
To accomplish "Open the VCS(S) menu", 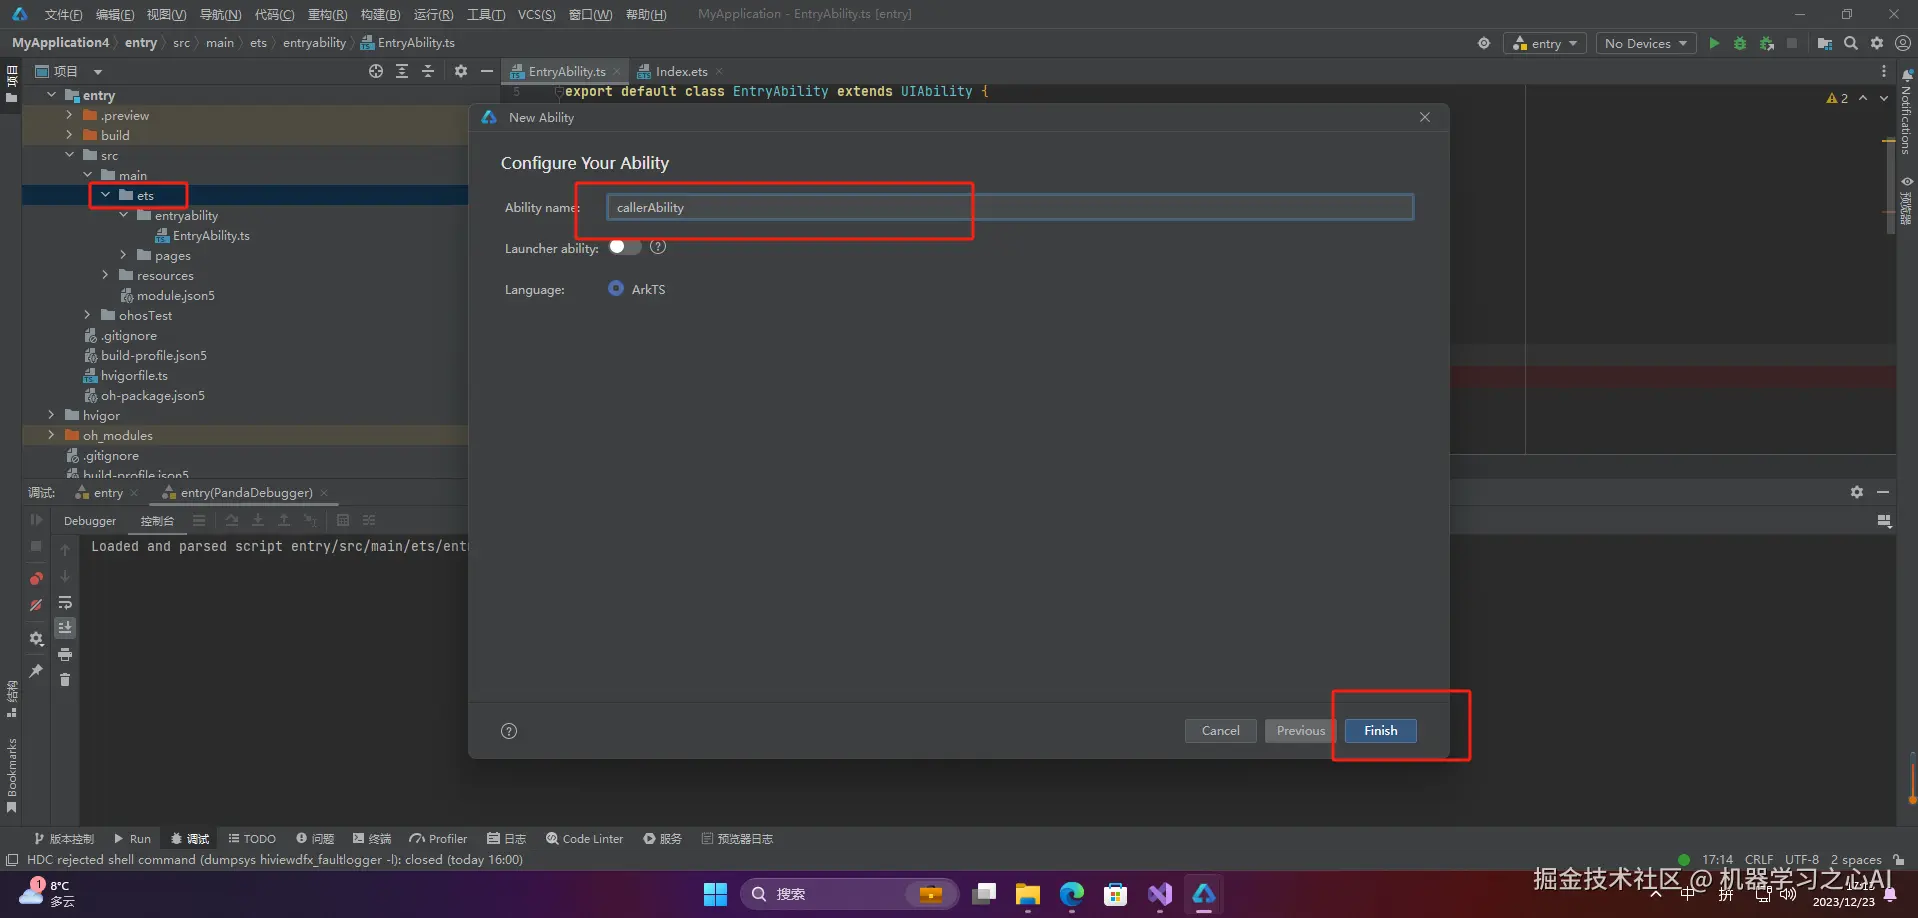I will point(536,14).
